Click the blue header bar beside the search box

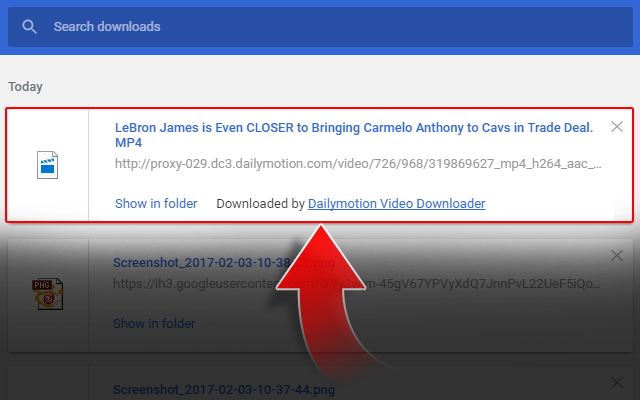pos(636,27)
